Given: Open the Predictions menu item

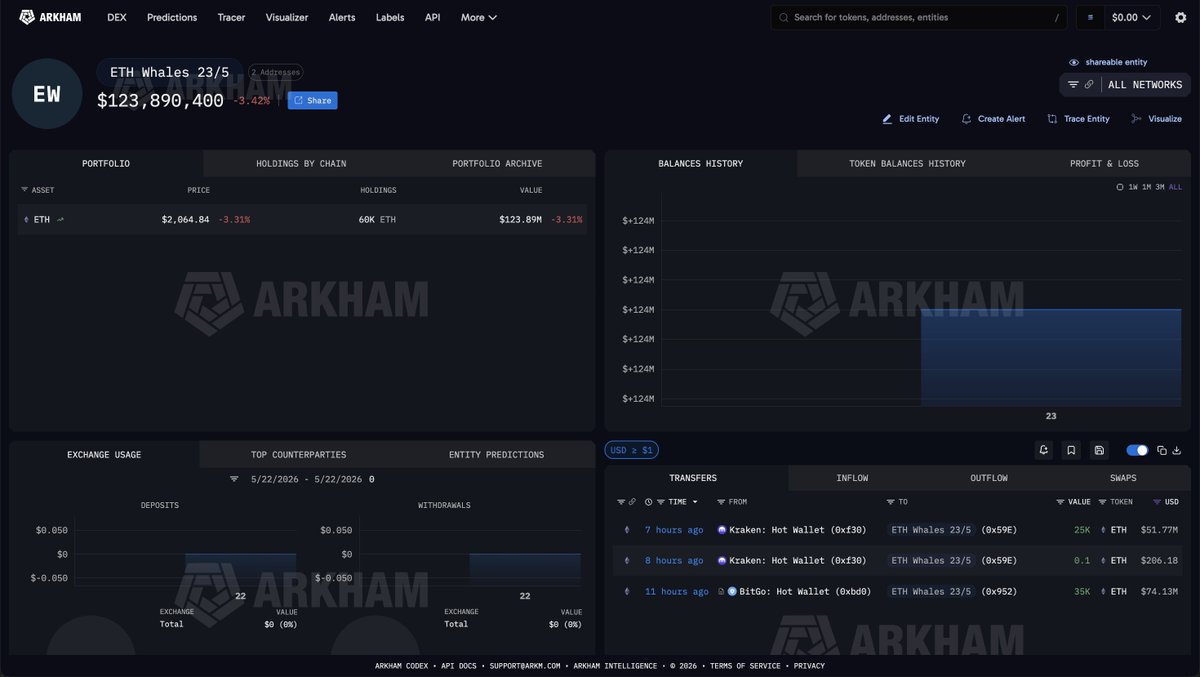Looking at the screenshot, I should [x=172, y=17].
